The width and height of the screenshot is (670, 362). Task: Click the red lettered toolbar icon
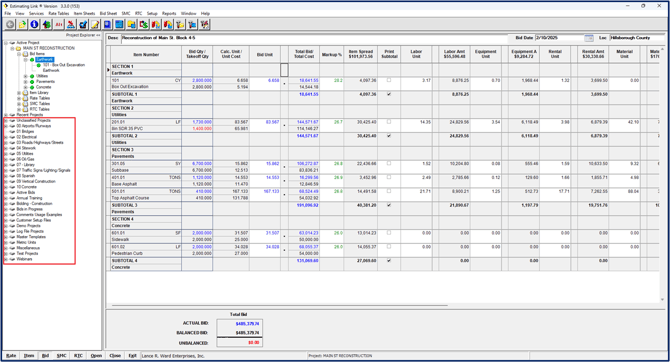[x=59, y=24]
